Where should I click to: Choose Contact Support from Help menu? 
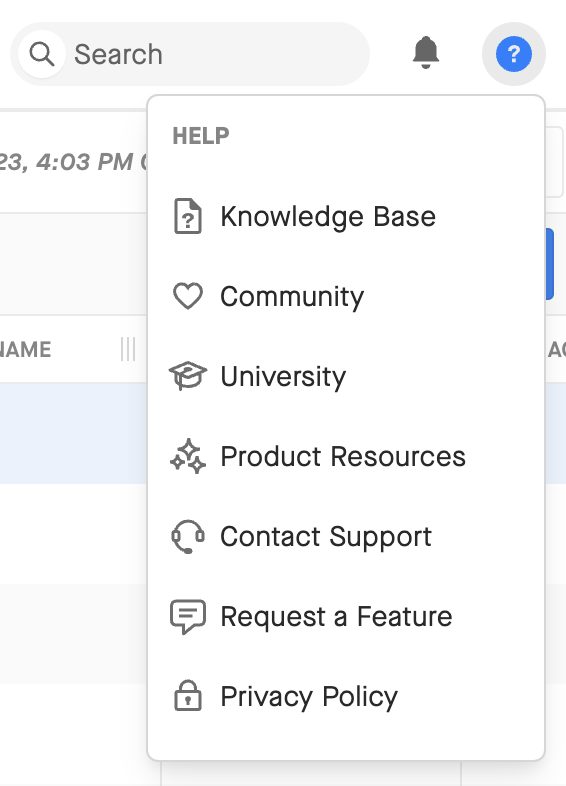346,536
